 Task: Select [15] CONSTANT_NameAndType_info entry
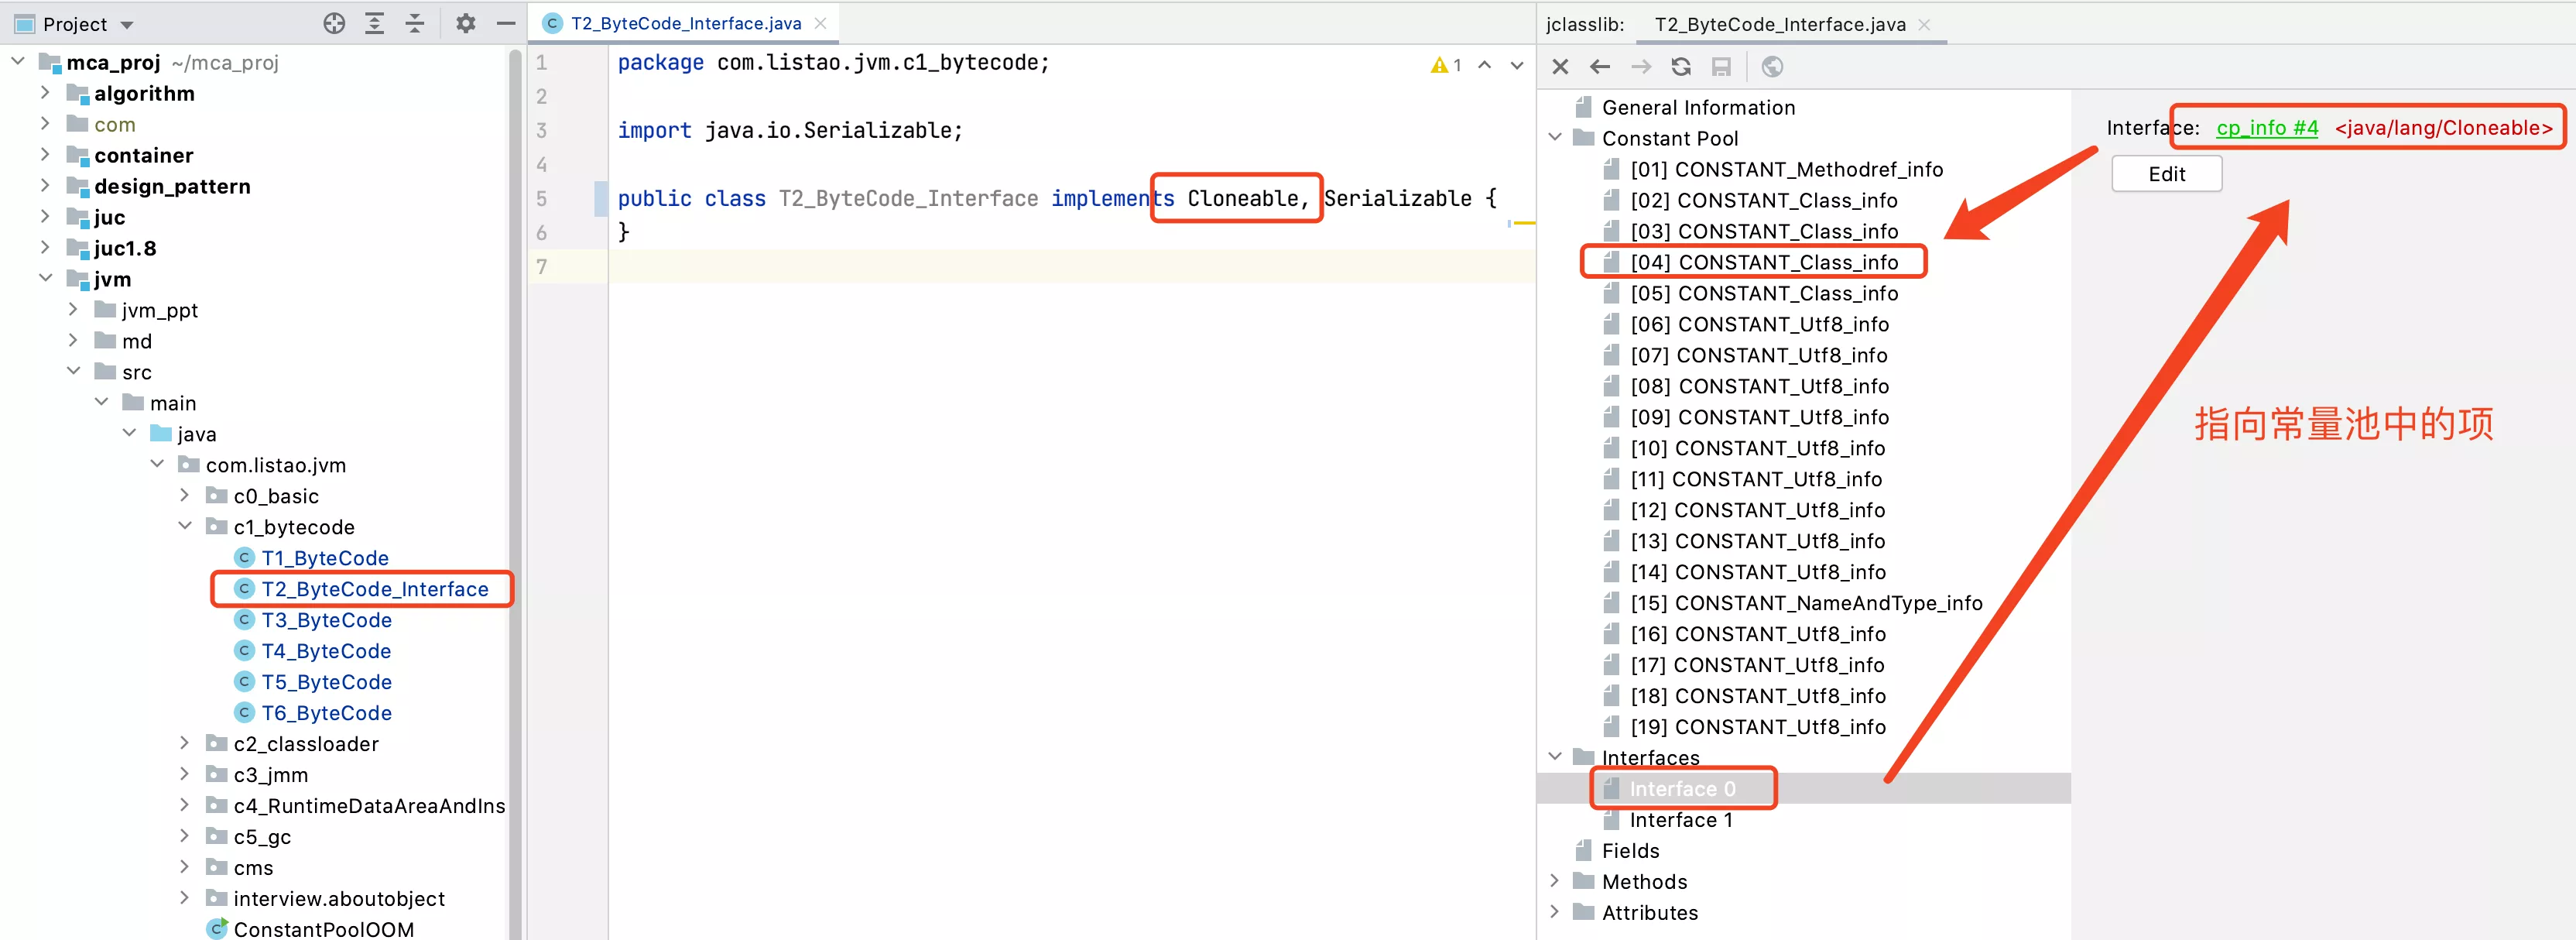tap(1806, 603)
